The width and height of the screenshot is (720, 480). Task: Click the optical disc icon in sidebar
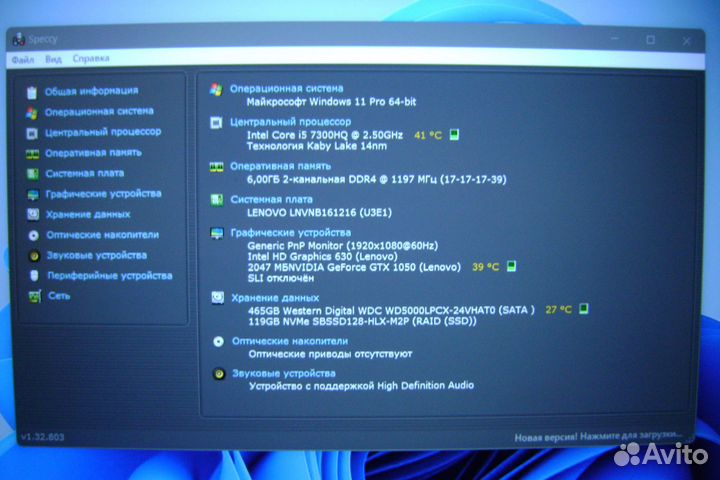(34, 236)
